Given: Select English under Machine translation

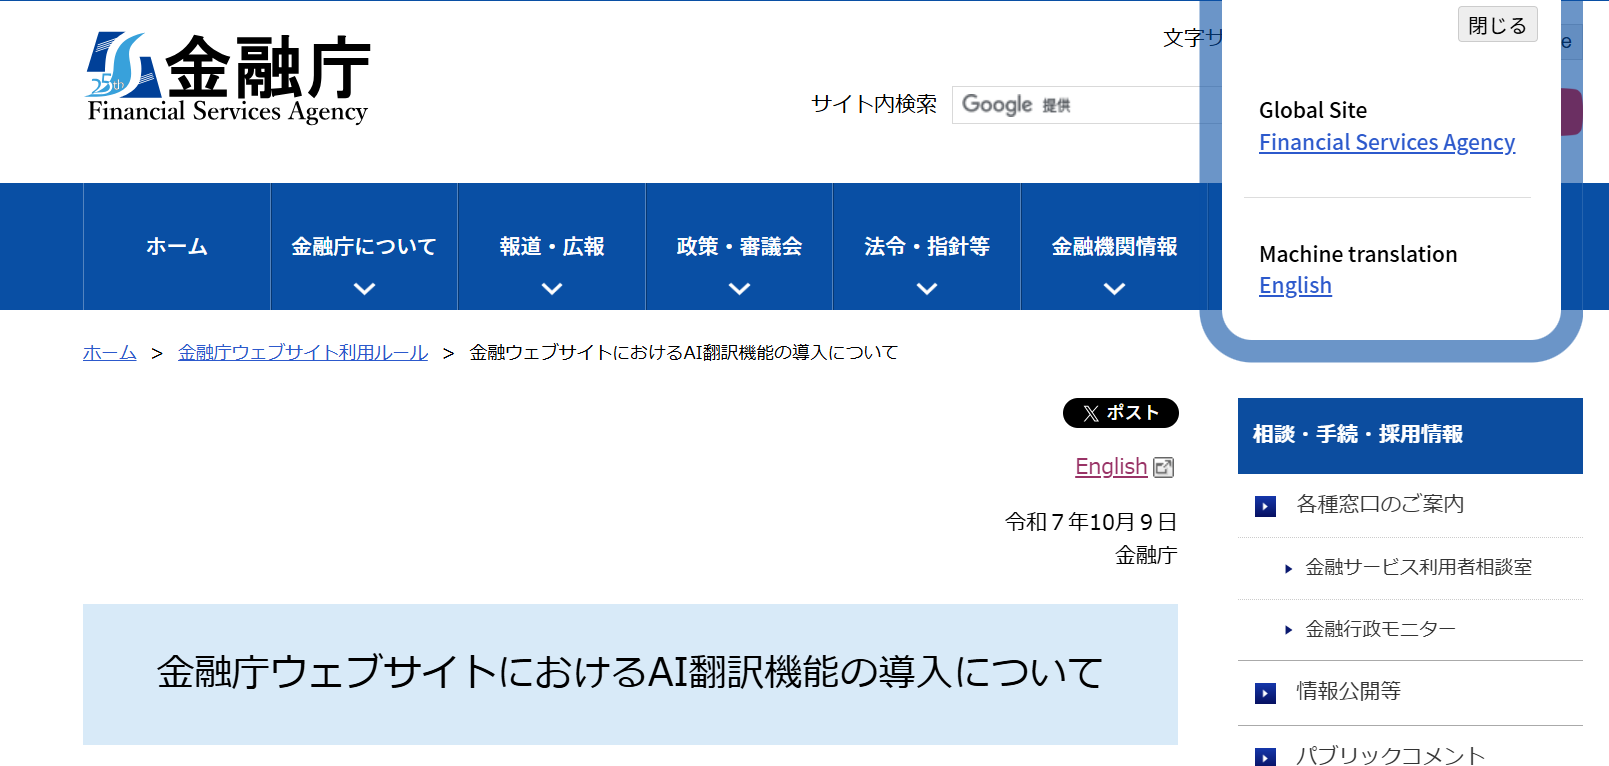Looking at the screenshot, I should pos(1295,286).
